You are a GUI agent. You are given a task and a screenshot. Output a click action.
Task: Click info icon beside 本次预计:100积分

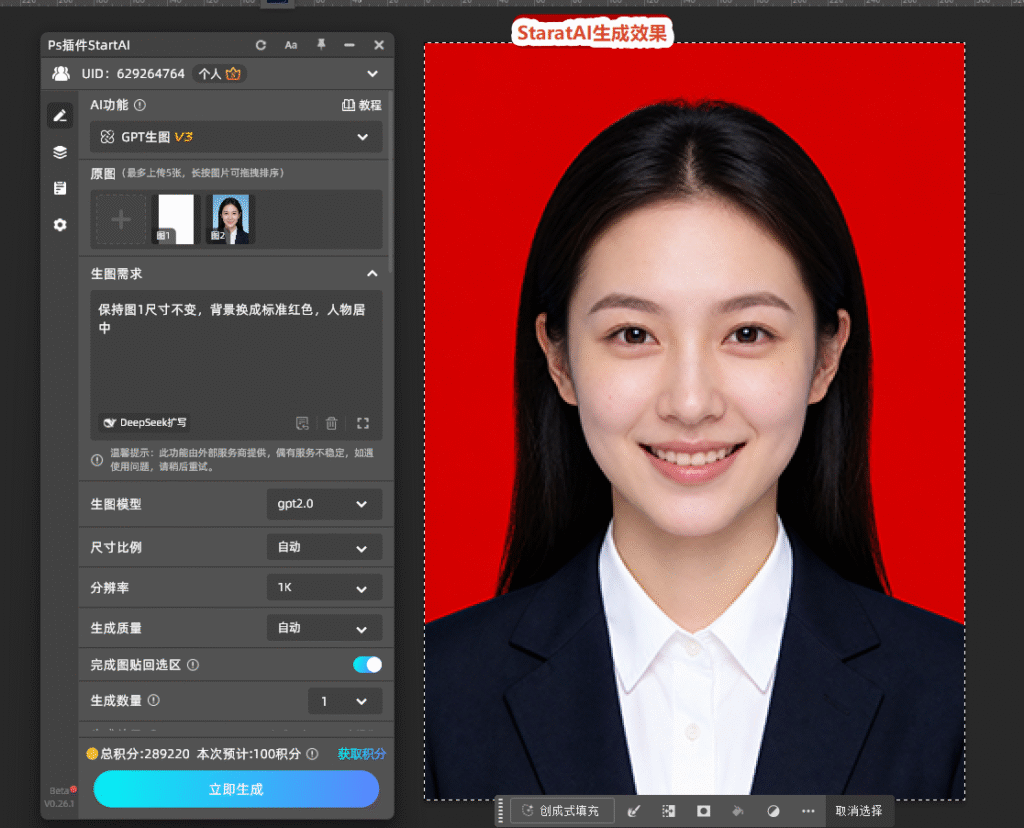[x=312, y=754]
